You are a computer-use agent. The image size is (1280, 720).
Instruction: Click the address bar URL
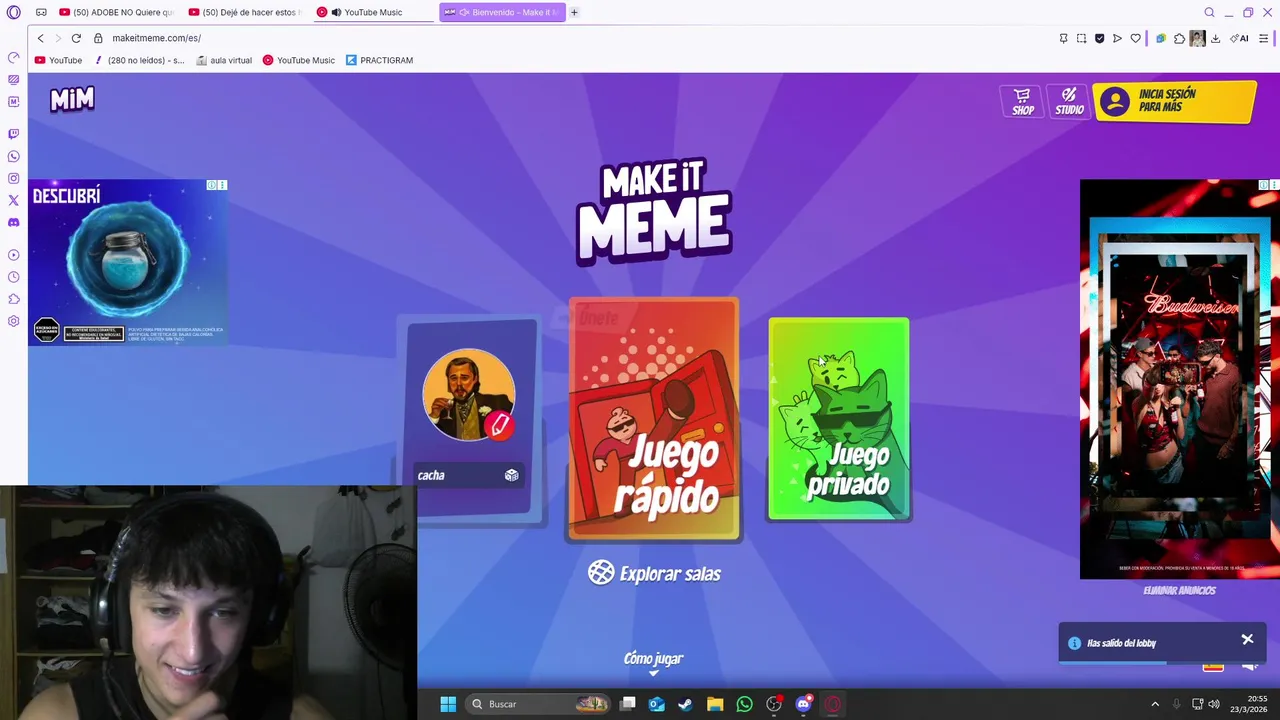156,38
